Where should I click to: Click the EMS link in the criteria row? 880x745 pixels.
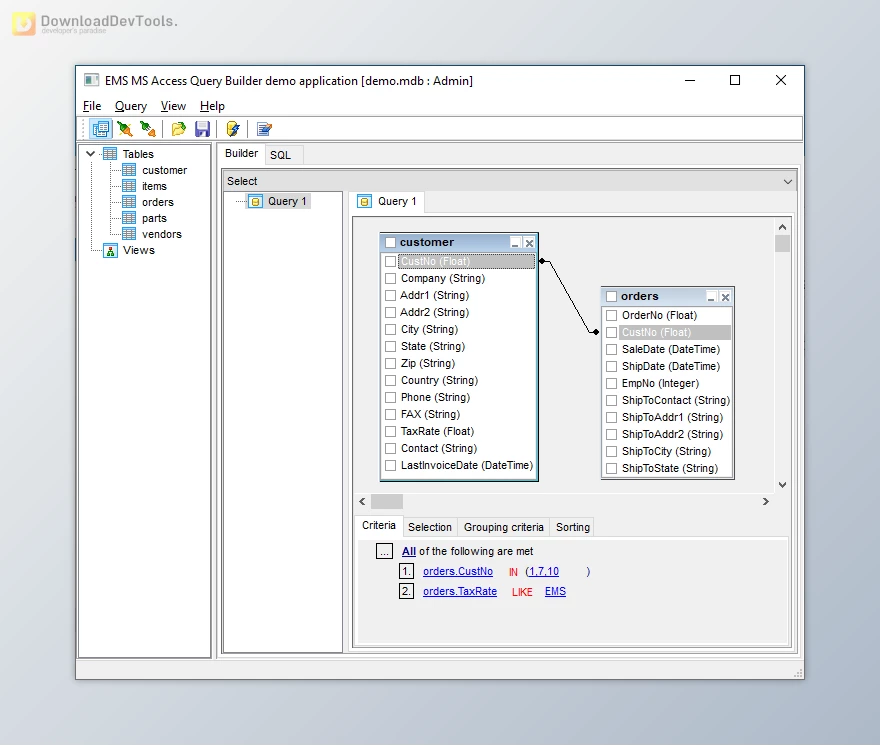[555, 591]
